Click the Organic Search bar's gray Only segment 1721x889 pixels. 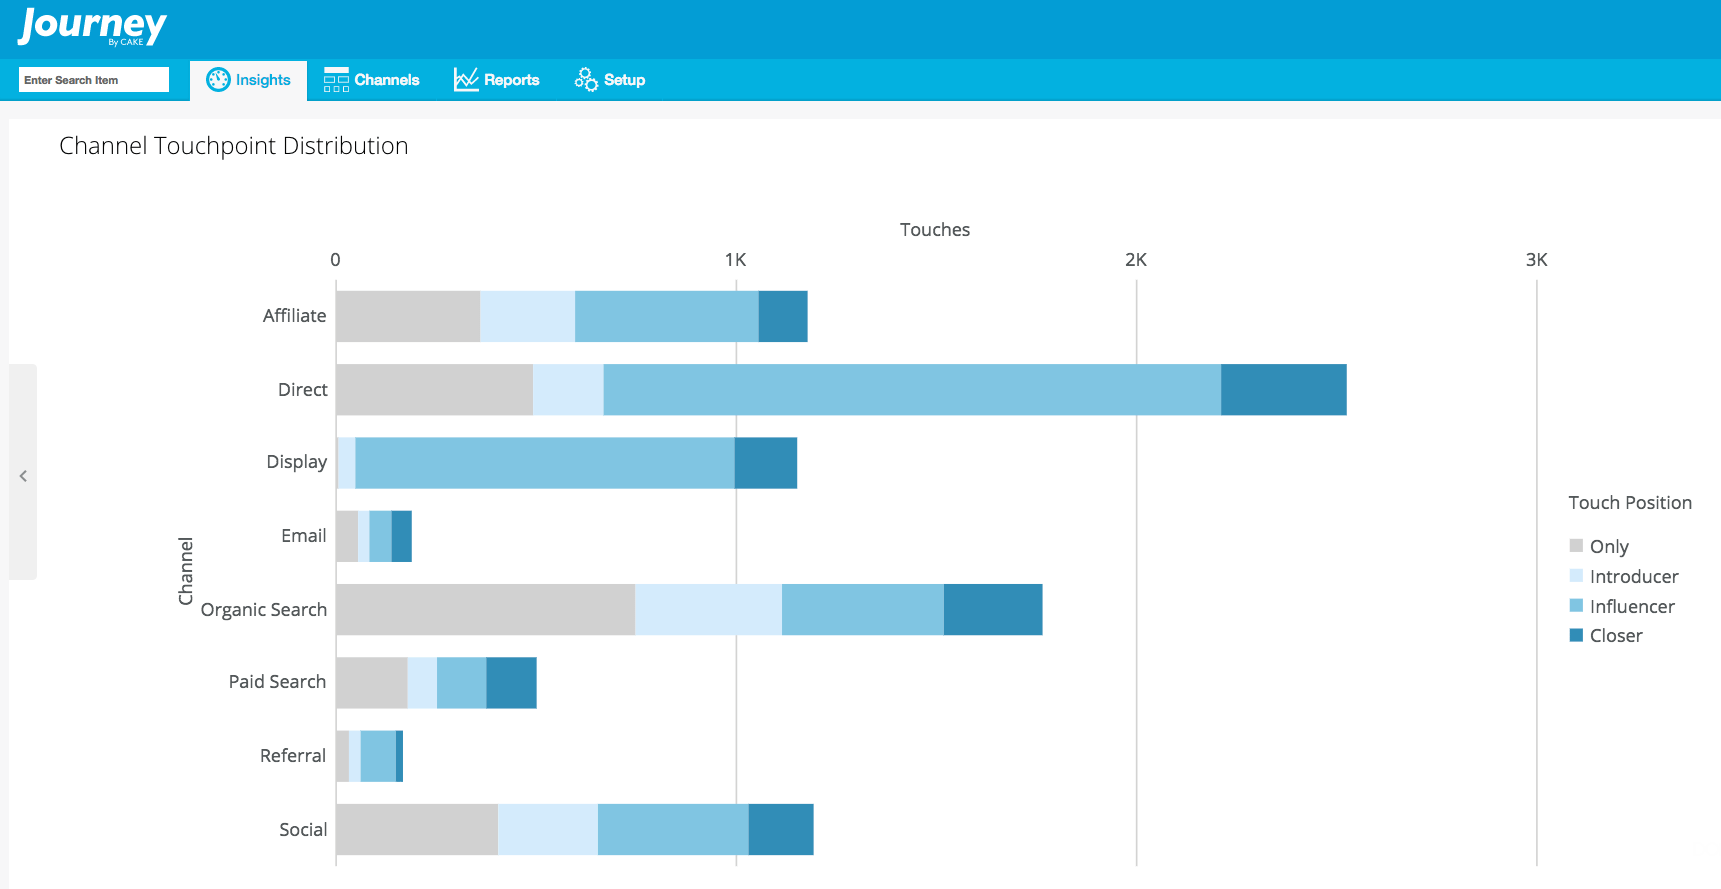point(485,610)
